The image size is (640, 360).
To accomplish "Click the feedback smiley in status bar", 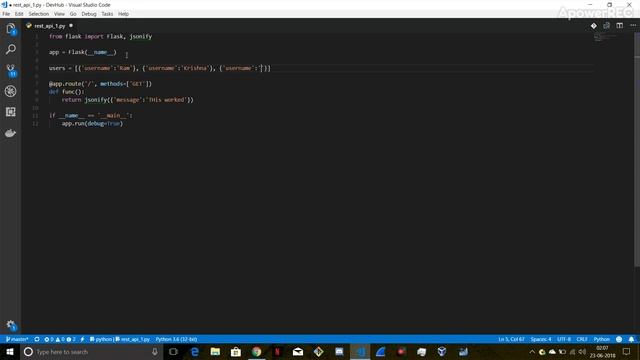I will 619,339.
